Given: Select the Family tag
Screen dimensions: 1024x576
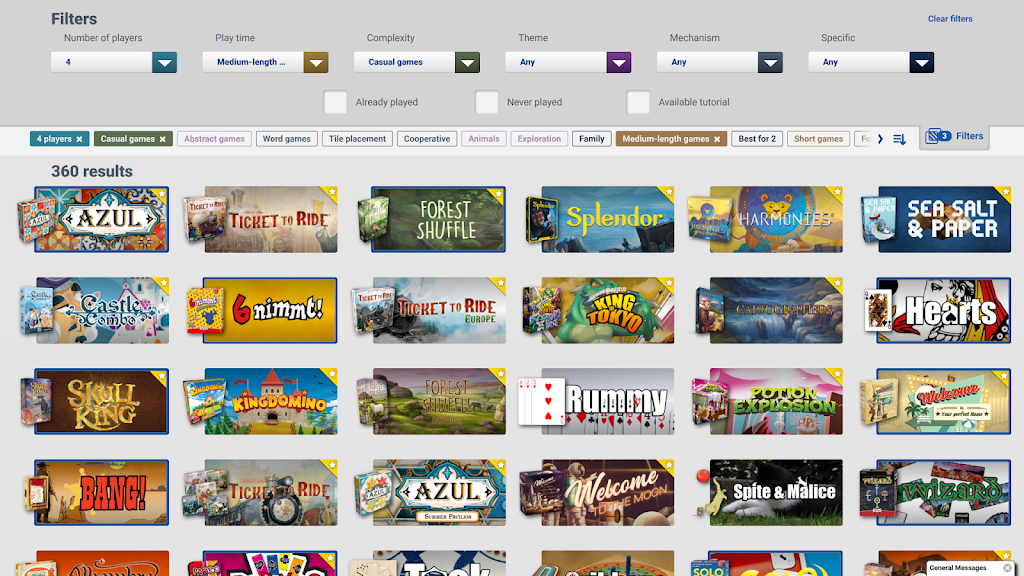Looking at the screenshot, I should (x=592, y=139).
